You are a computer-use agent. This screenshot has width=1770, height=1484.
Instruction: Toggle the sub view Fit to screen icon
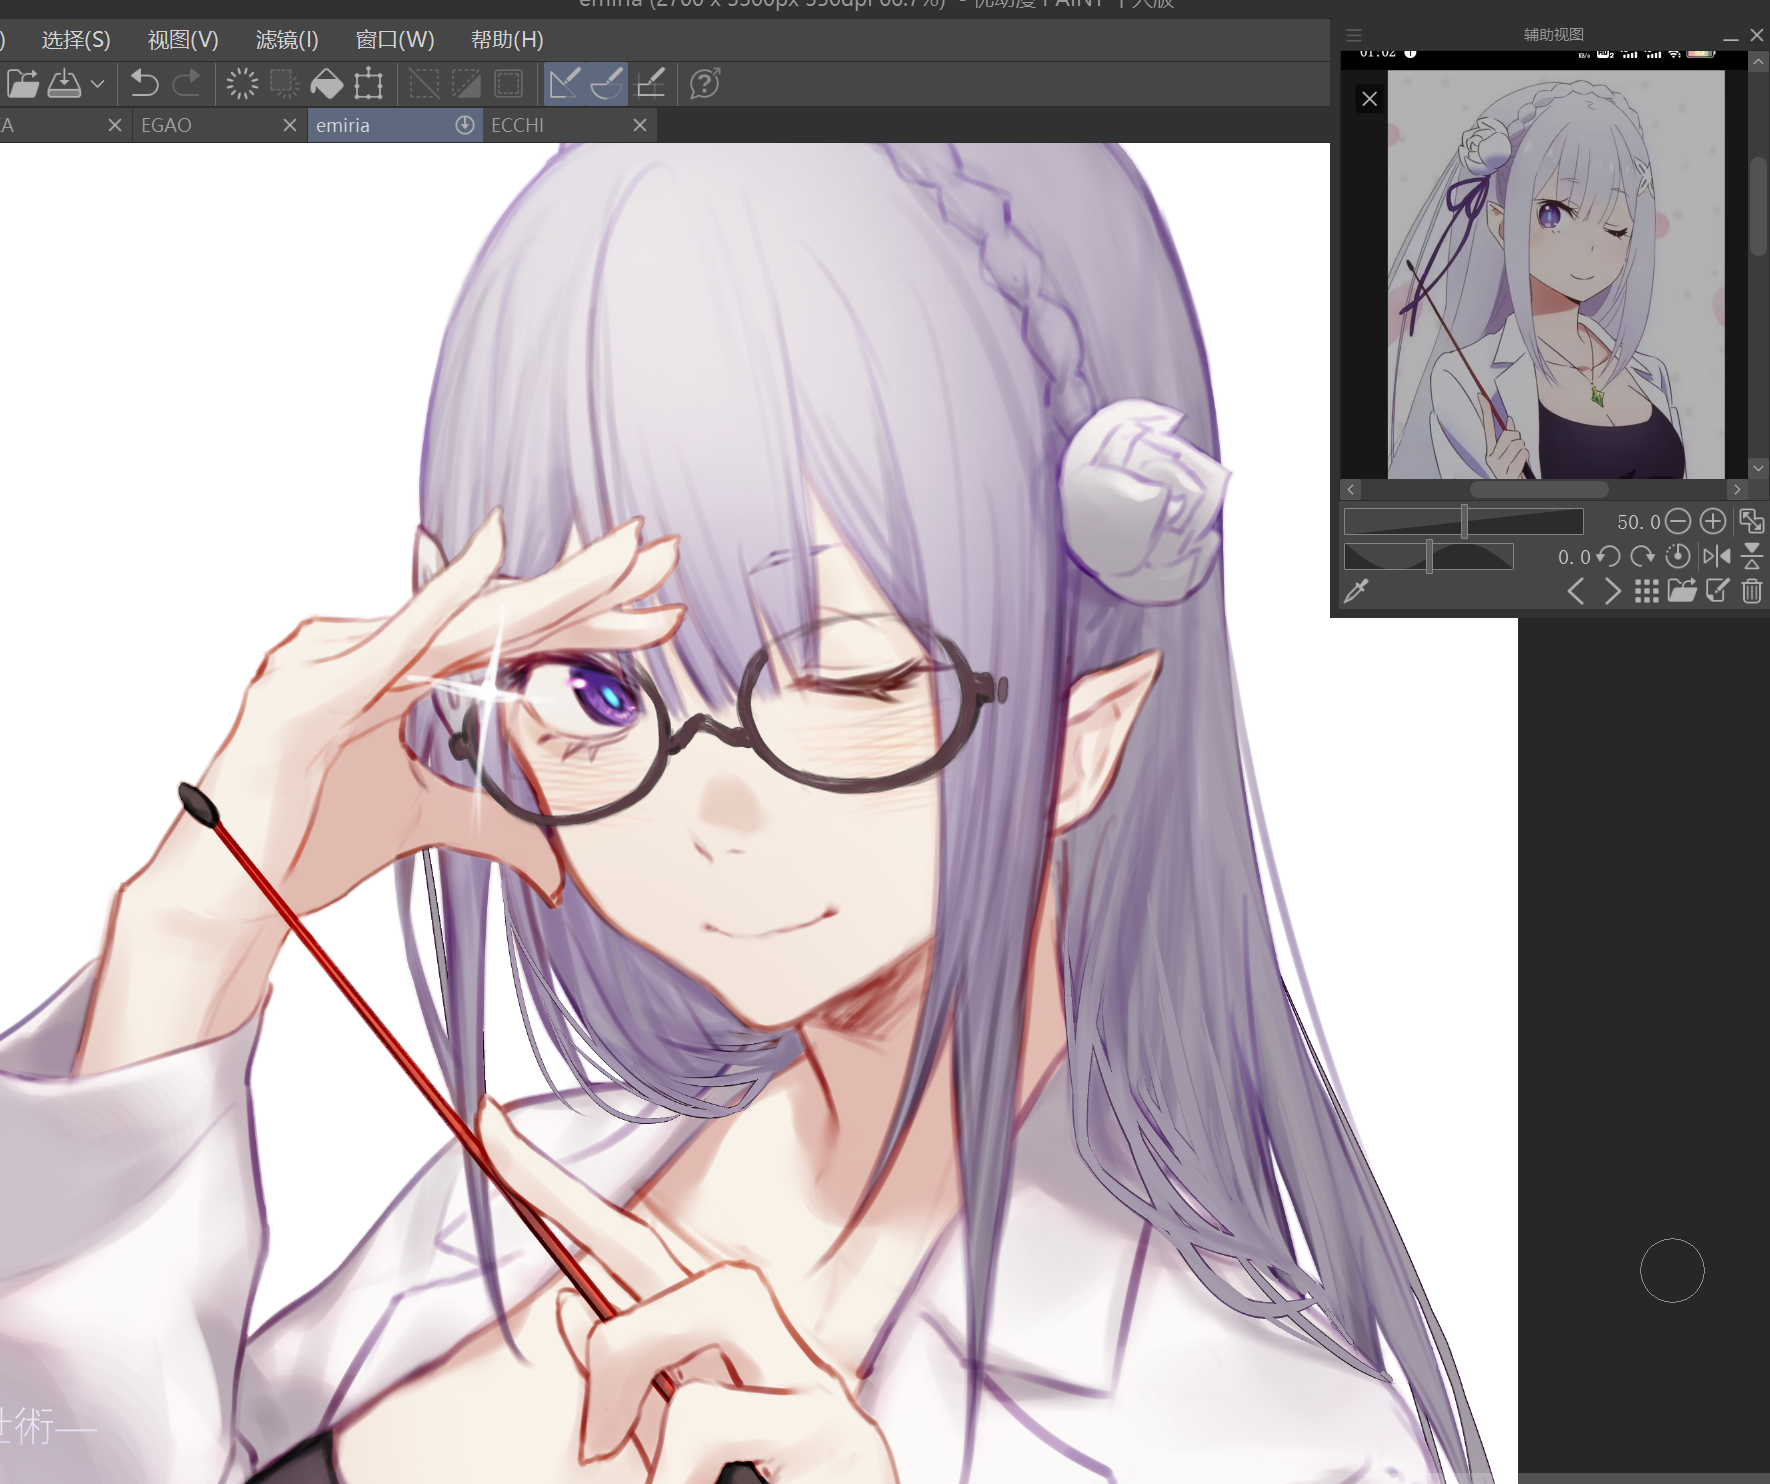pyautogui.click(x=1752, y=521)
